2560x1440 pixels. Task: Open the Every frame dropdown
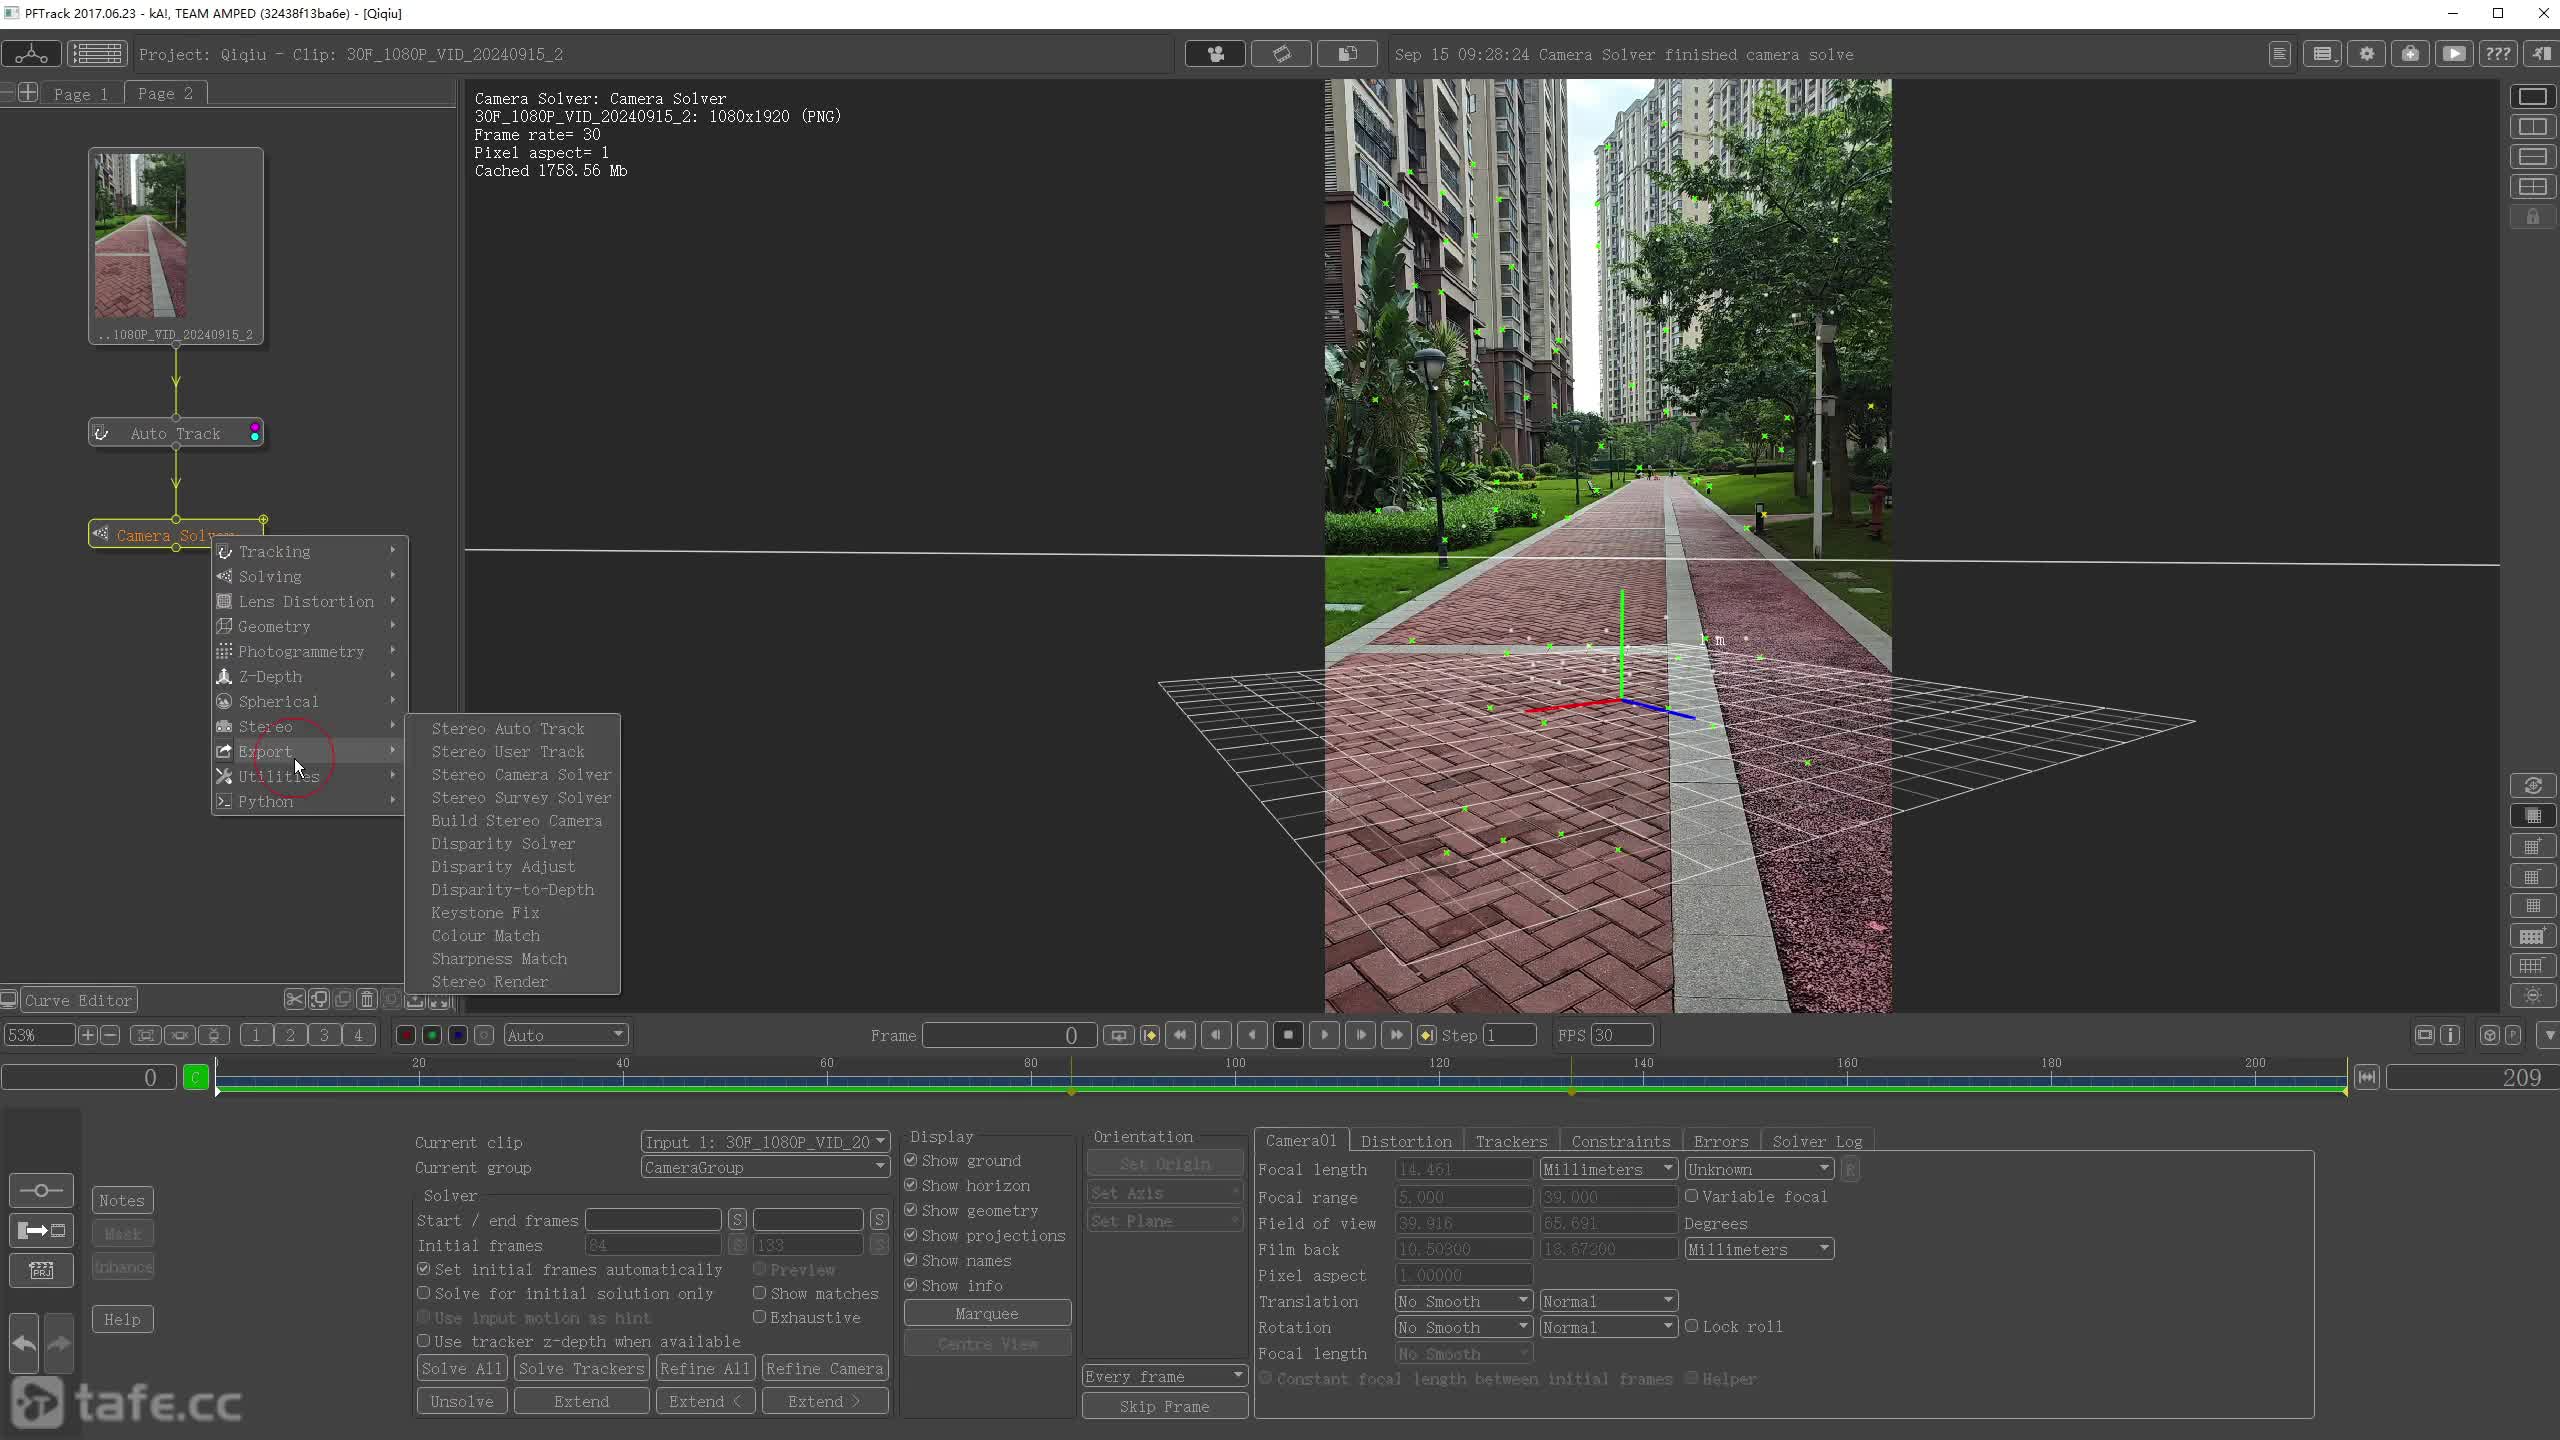point(1165,1376)
